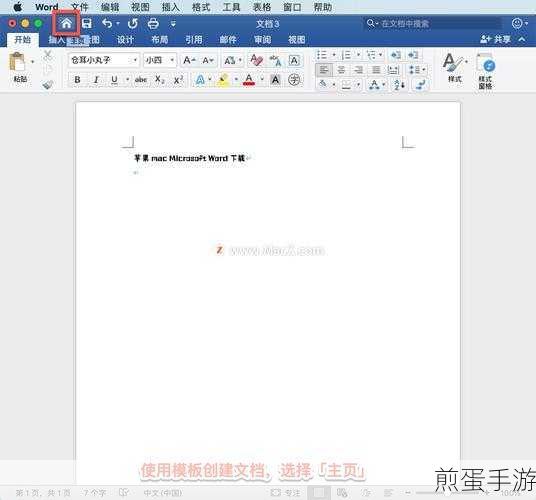Click the 粘贴 paste button
This screenshot has width=536, height=500.
(x=19, y=67)
